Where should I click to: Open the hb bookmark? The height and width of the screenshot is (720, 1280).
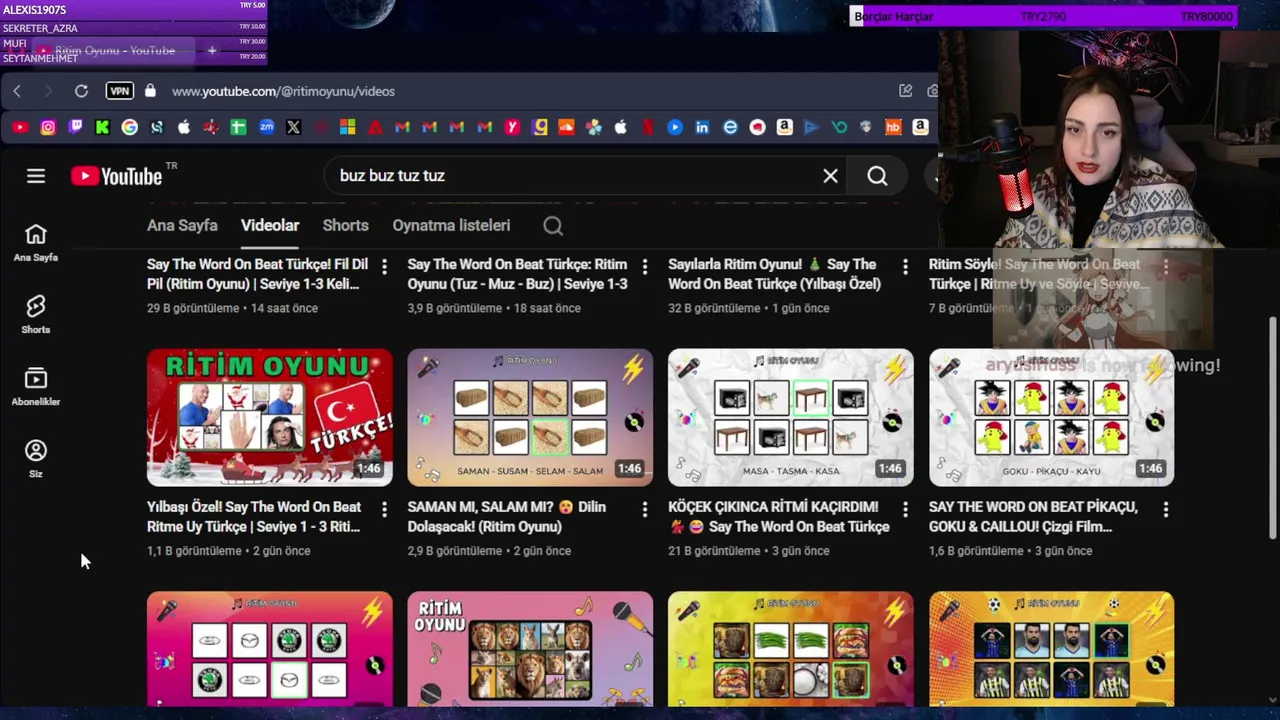893,127
